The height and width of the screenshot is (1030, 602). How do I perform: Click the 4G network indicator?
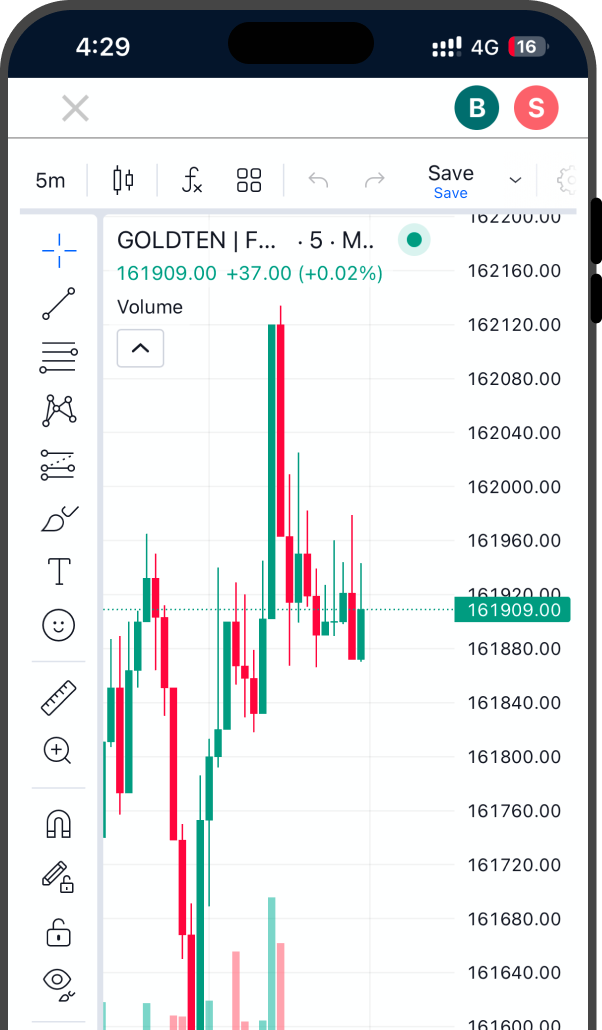point(484,47)
